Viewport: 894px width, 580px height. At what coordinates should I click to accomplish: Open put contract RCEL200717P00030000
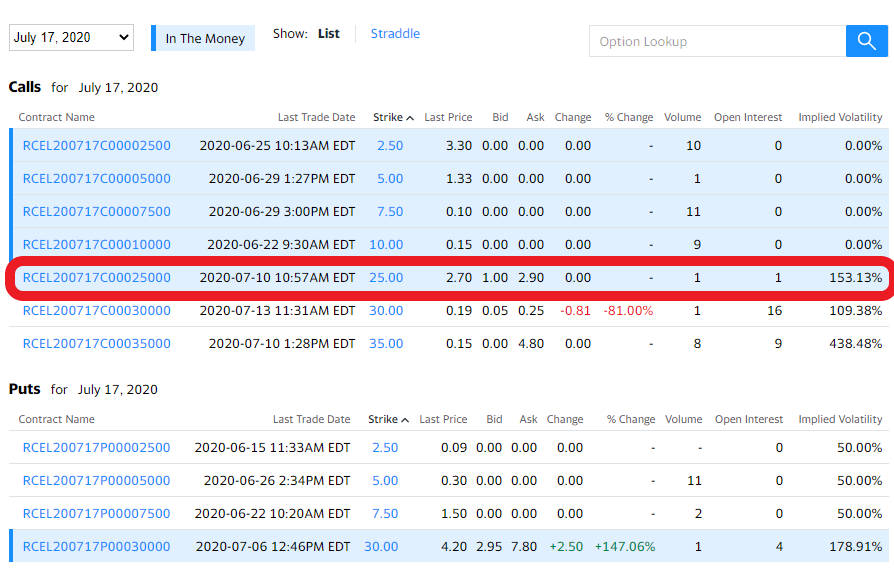(x=97, y=546)
